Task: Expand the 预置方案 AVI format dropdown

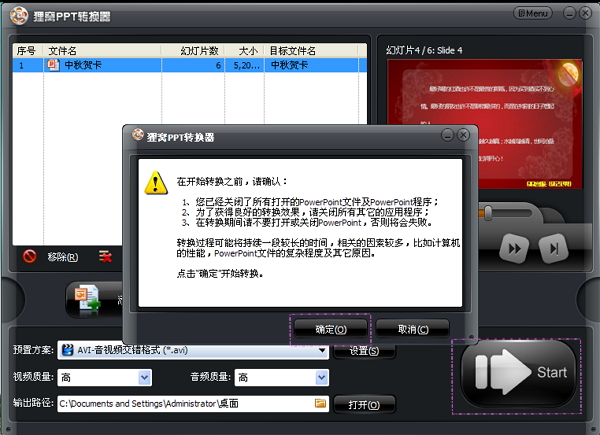Action: tap(322, 350)
